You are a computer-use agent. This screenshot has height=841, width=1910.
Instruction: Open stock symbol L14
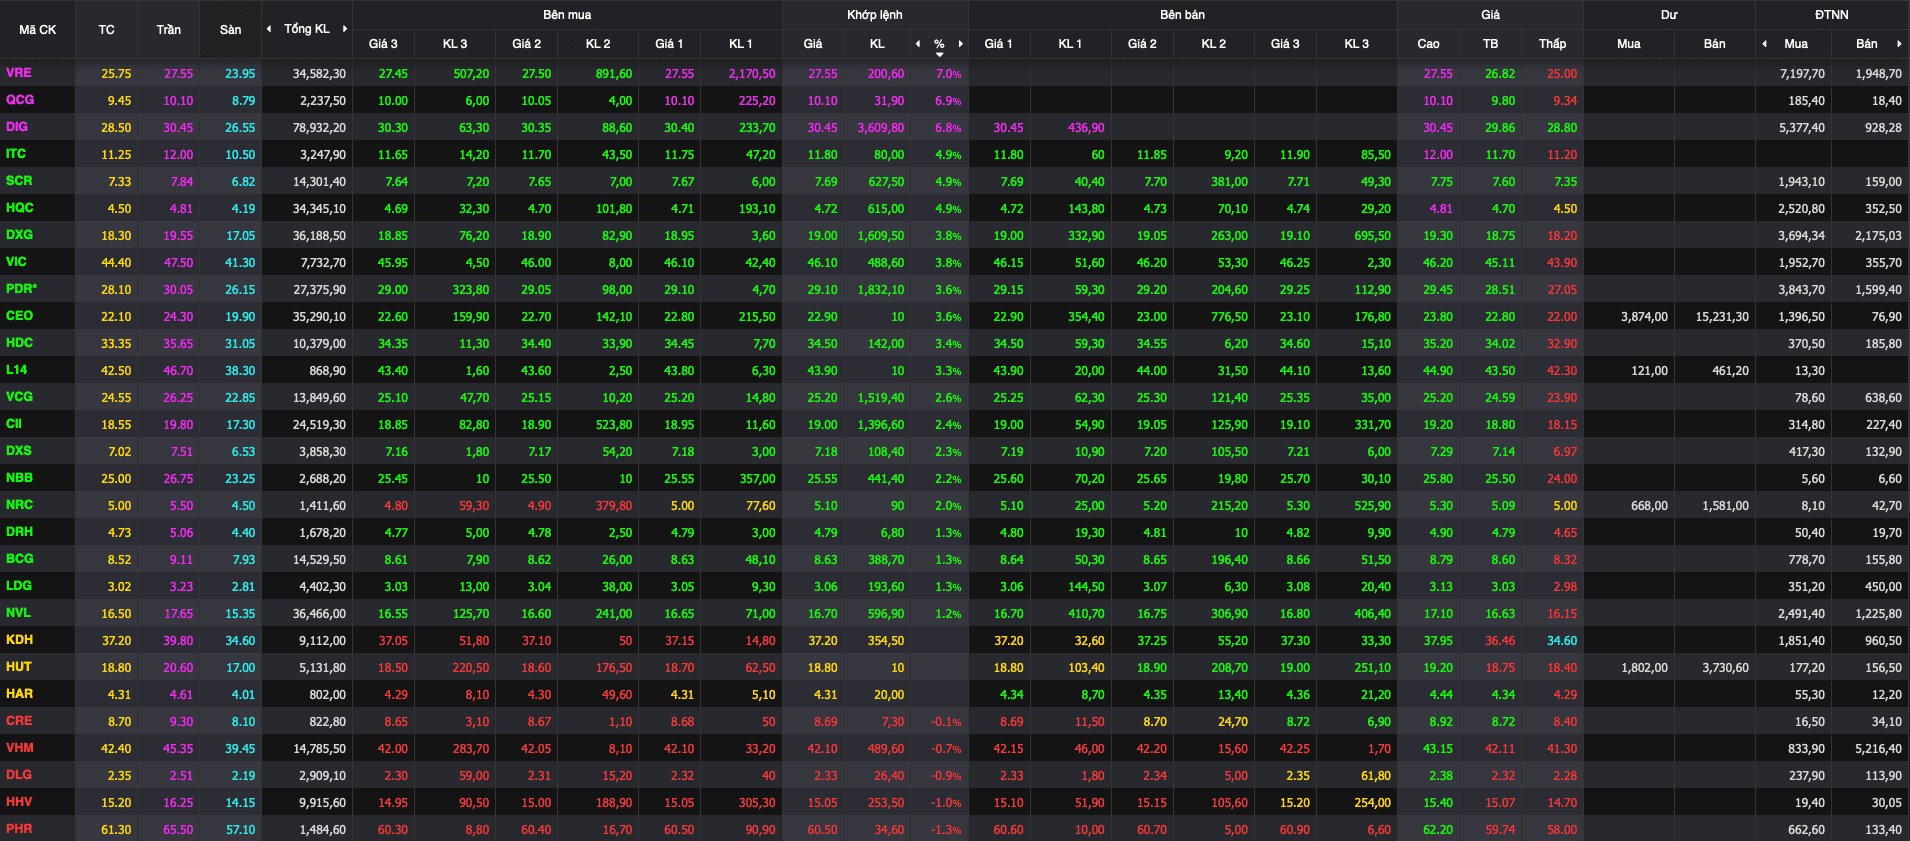point(17,370)
